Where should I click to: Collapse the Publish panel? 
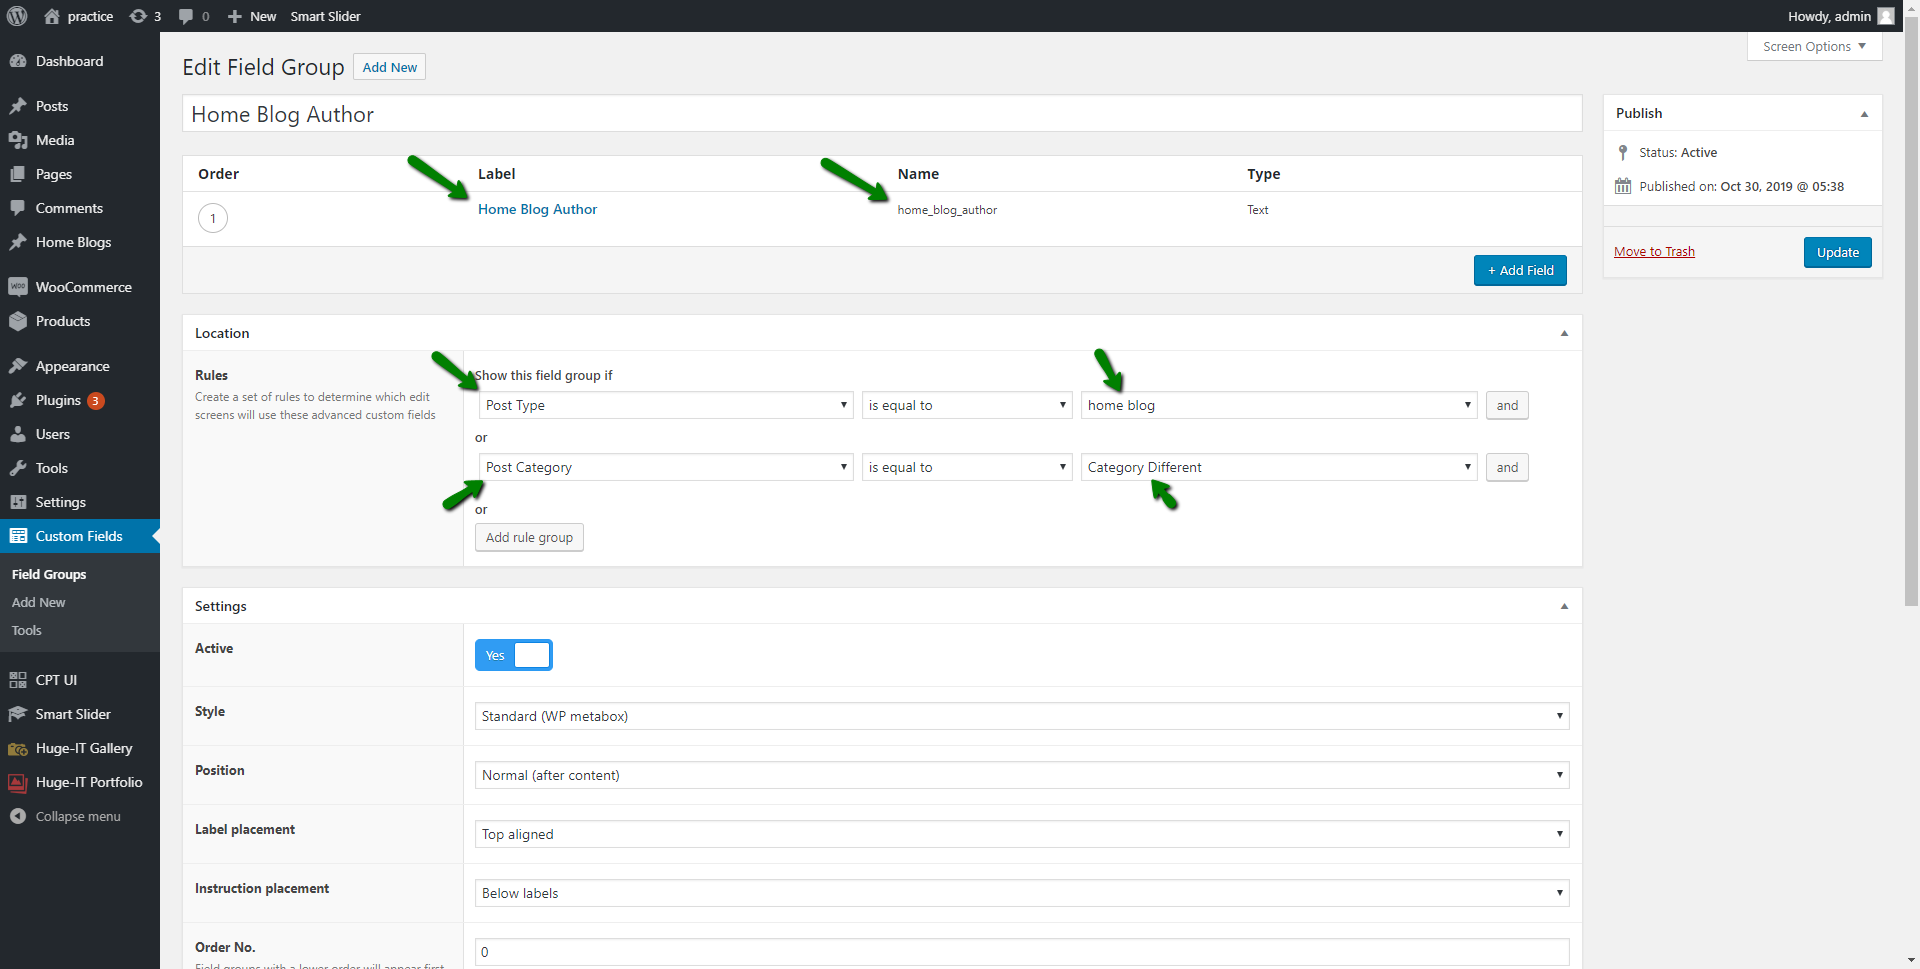pos(1864,114)
